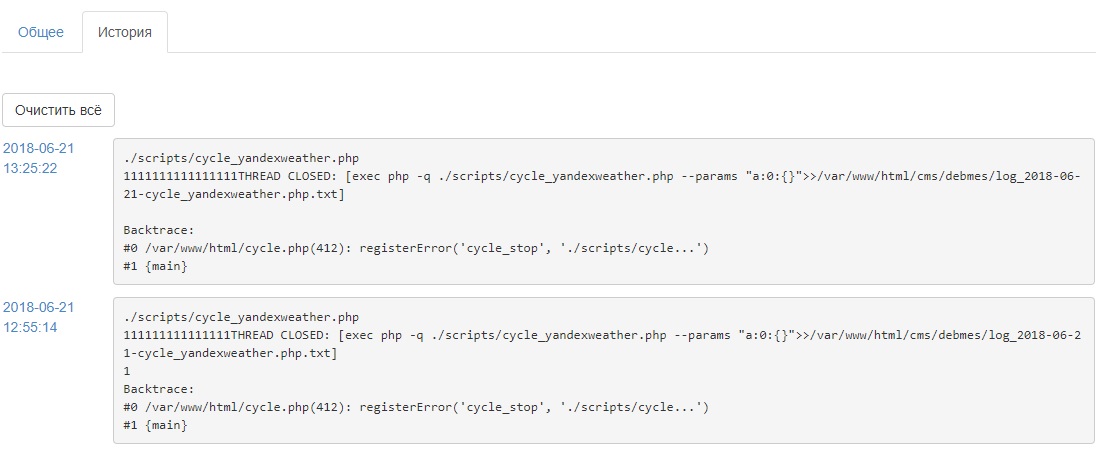Click #0 registerError line in the 13:25:22 log
Image resolution: width=1101 pixels, height=458 pixels.
click(416, 248)
